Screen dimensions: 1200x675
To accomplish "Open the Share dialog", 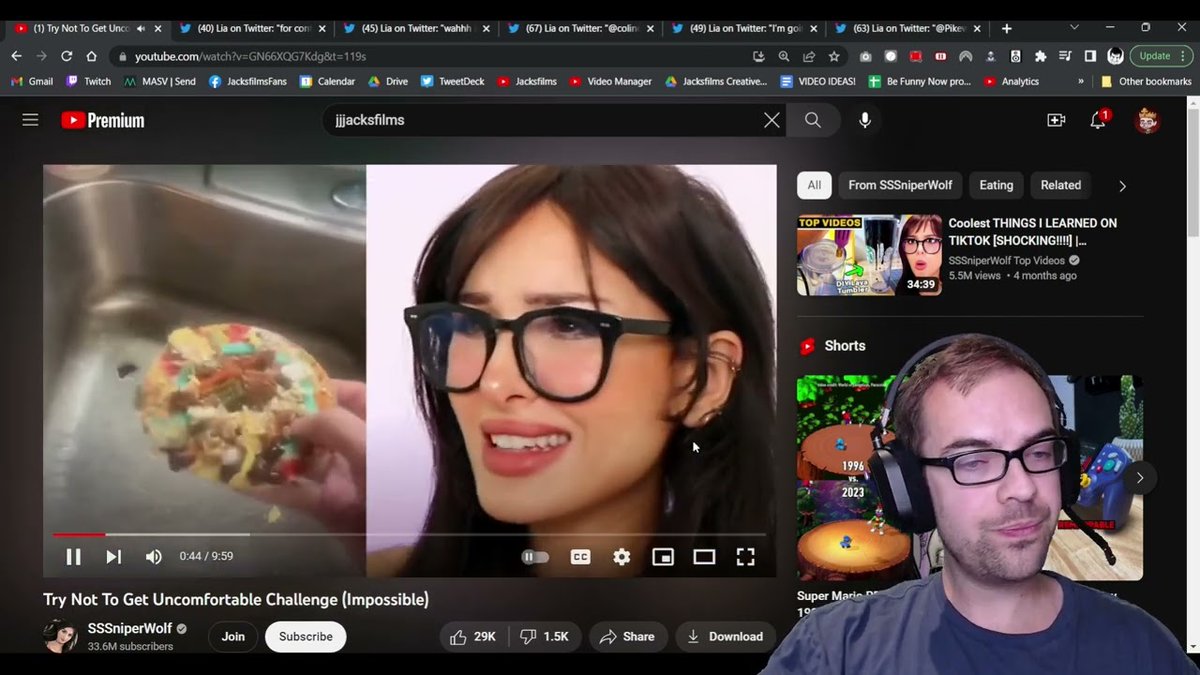I will (628, 636).
